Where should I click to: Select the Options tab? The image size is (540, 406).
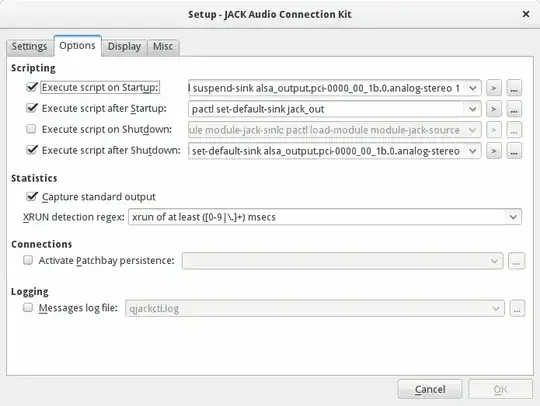pos(77,45)
